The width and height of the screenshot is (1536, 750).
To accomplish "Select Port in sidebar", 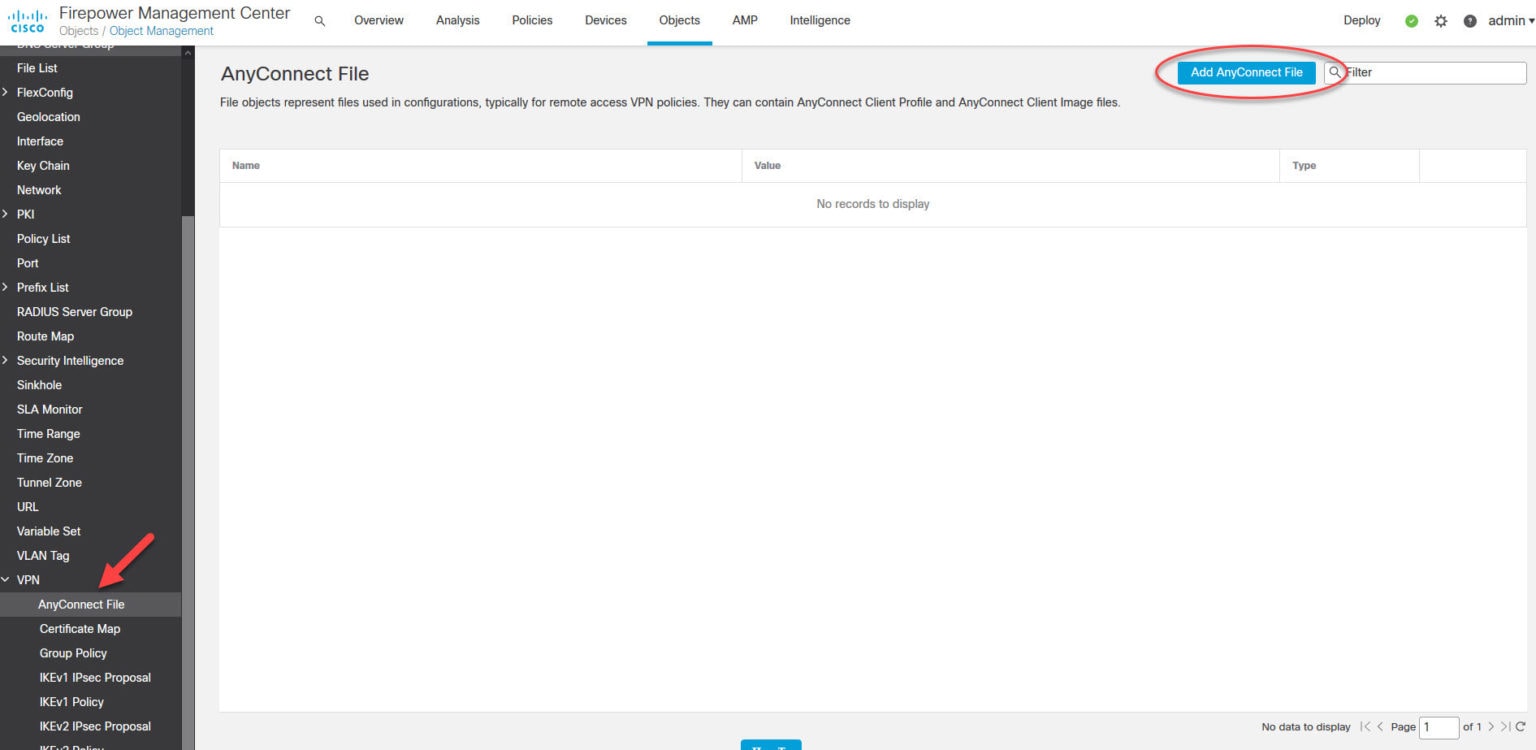I will click(28, 263).
